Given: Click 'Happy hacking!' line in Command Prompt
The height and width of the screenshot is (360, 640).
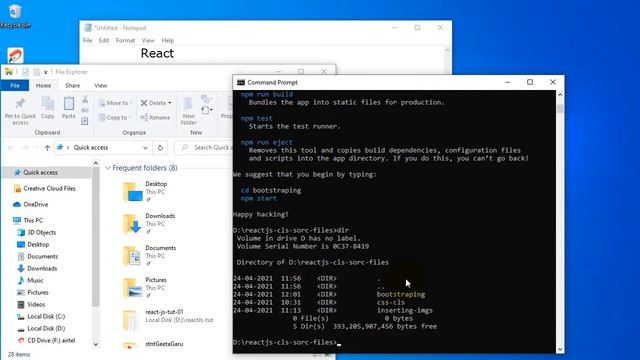Looking at the screenshot, I should click(261, 214).
